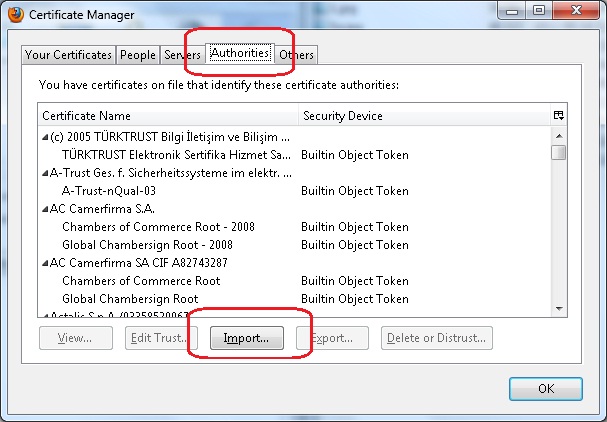Select the Authorities tab

pyautogui.click(x=240, y=54)
